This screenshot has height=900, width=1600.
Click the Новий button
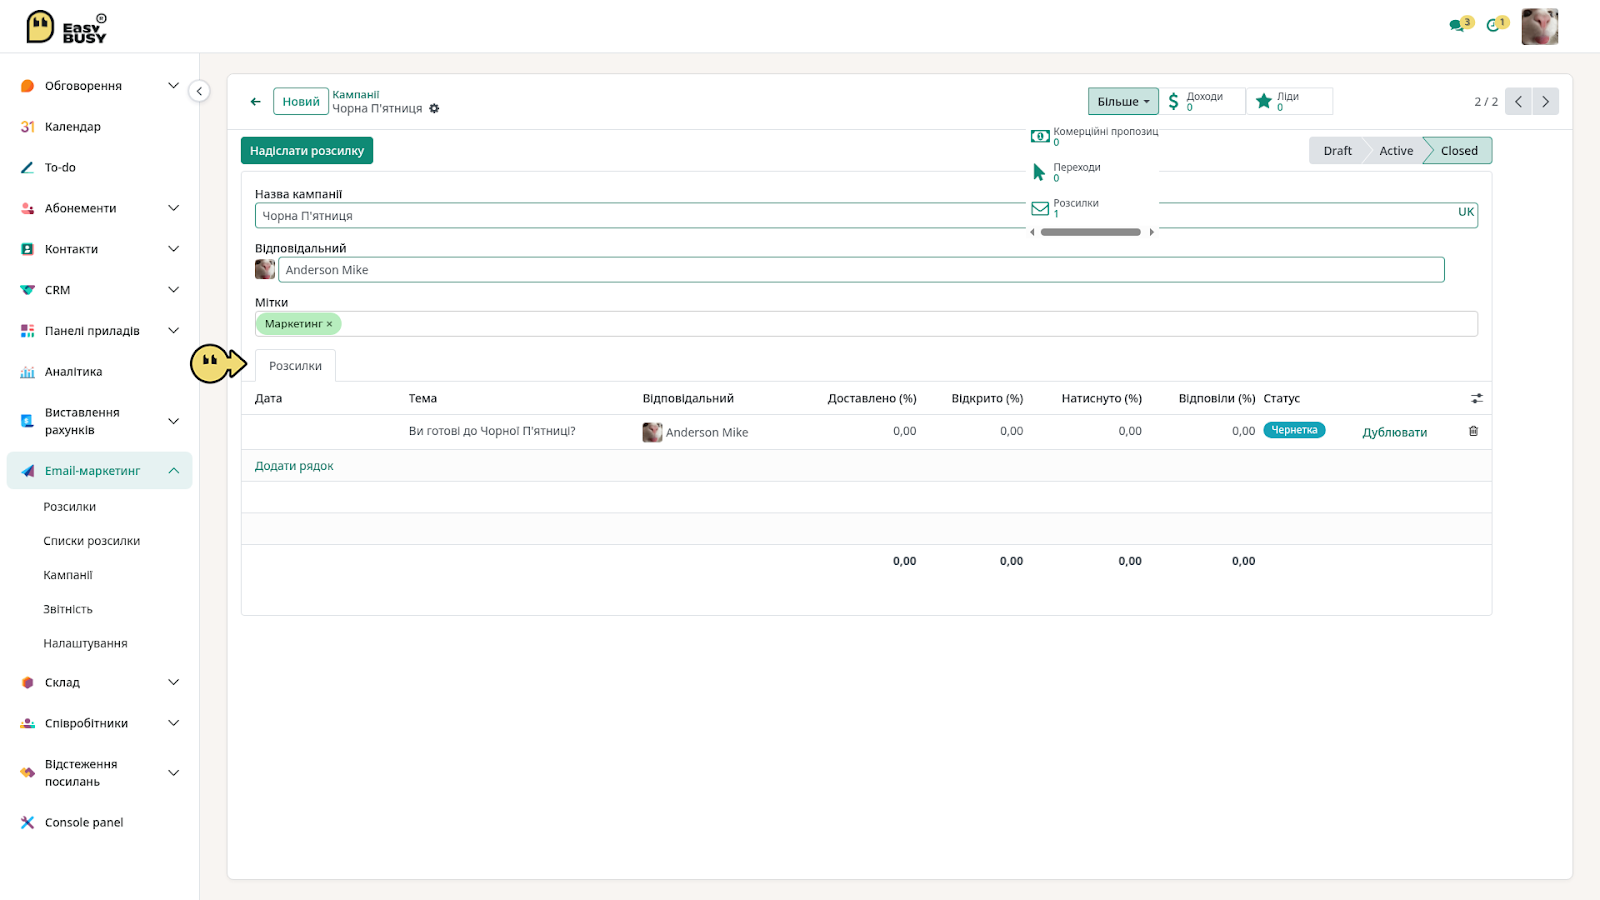click(x=301, y=101)
